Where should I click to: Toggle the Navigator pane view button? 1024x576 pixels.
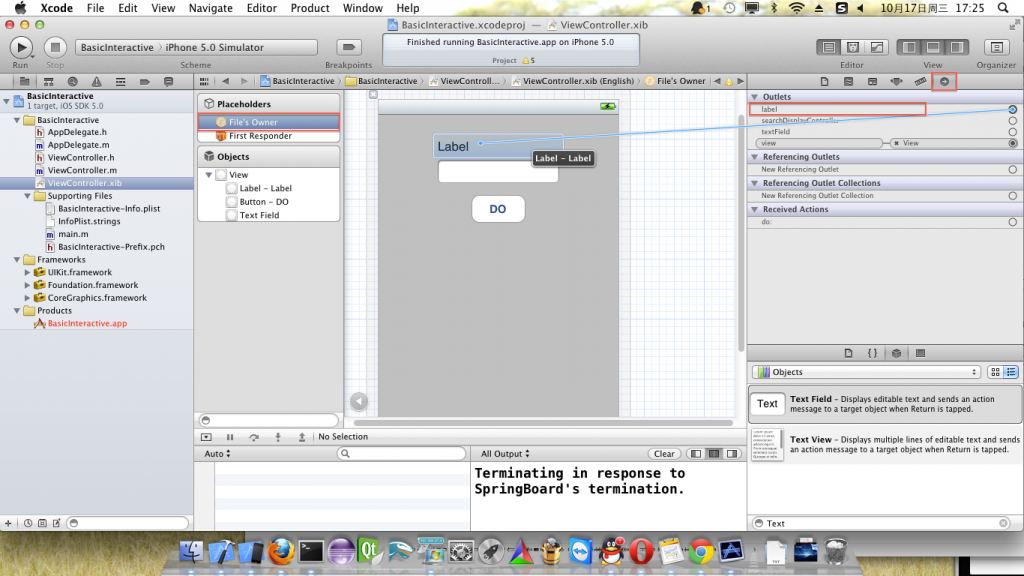coord(909,47)
